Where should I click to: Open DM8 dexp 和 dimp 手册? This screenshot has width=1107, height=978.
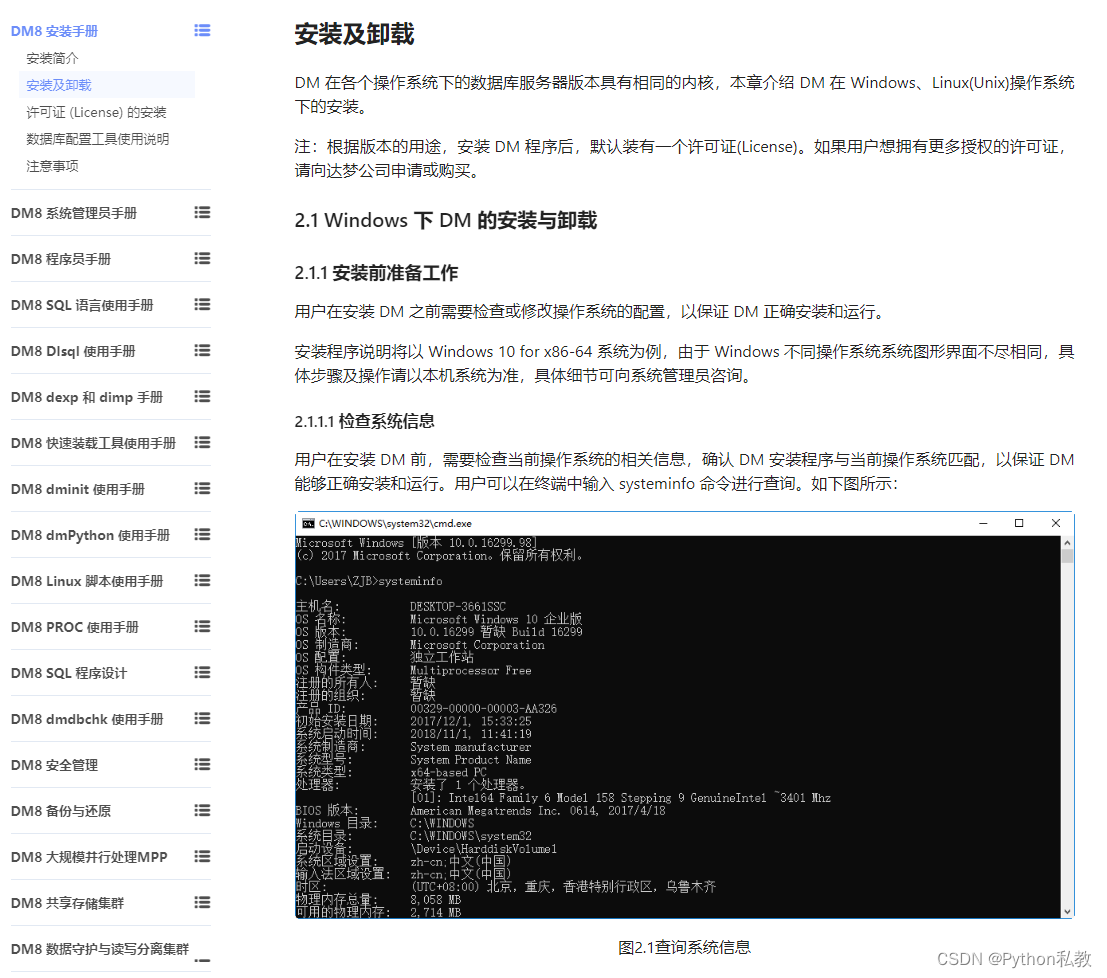[87, 397]
